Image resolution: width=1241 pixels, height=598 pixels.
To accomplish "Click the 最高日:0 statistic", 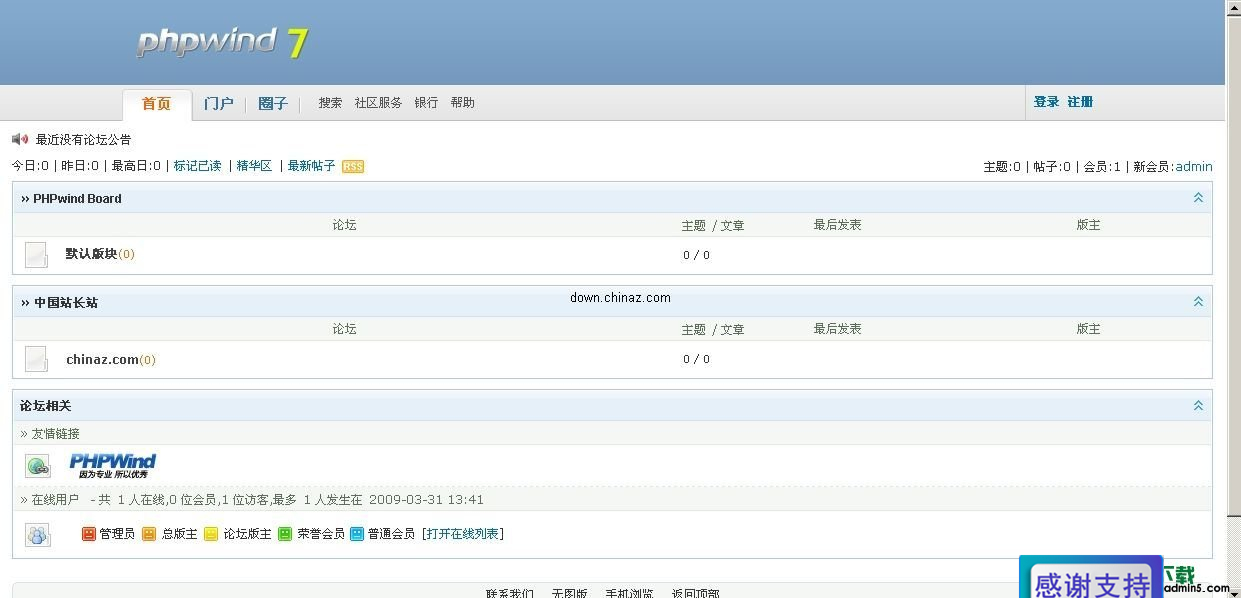I will [136, 166].
